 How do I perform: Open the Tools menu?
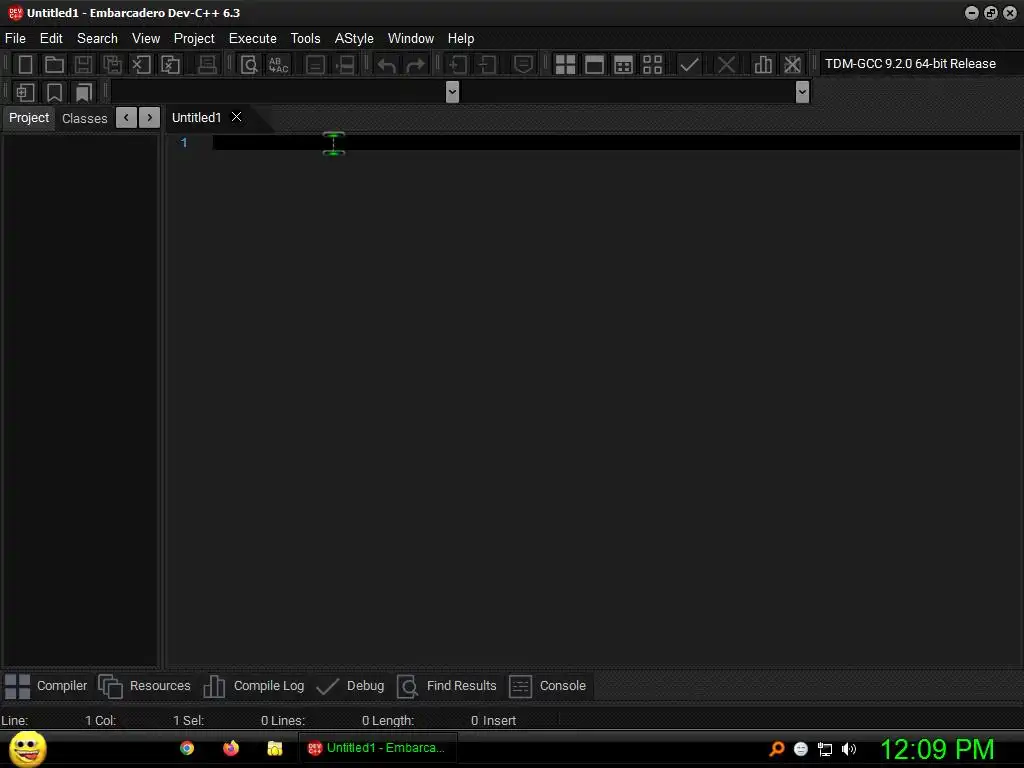(x=306, y=39)
